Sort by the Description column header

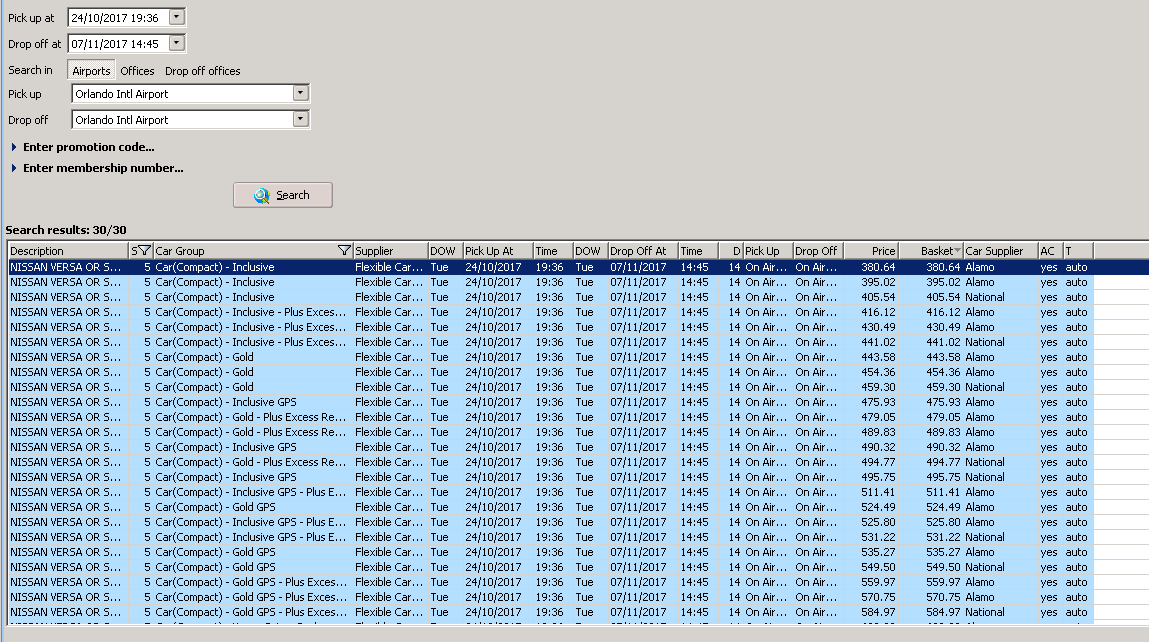(x=68, y=251)
